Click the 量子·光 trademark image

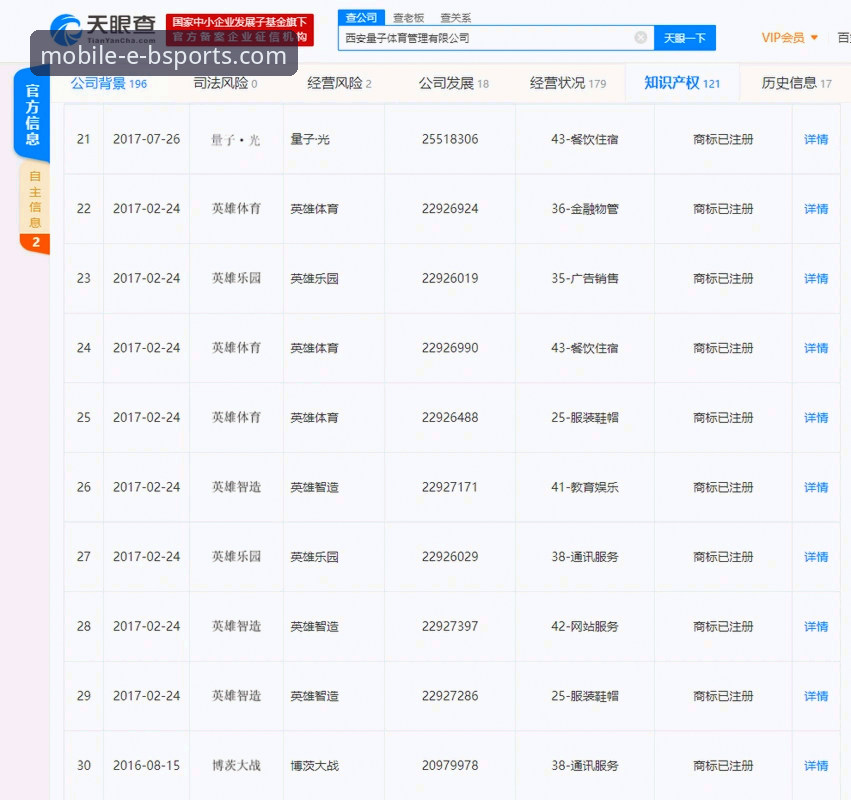235,139
